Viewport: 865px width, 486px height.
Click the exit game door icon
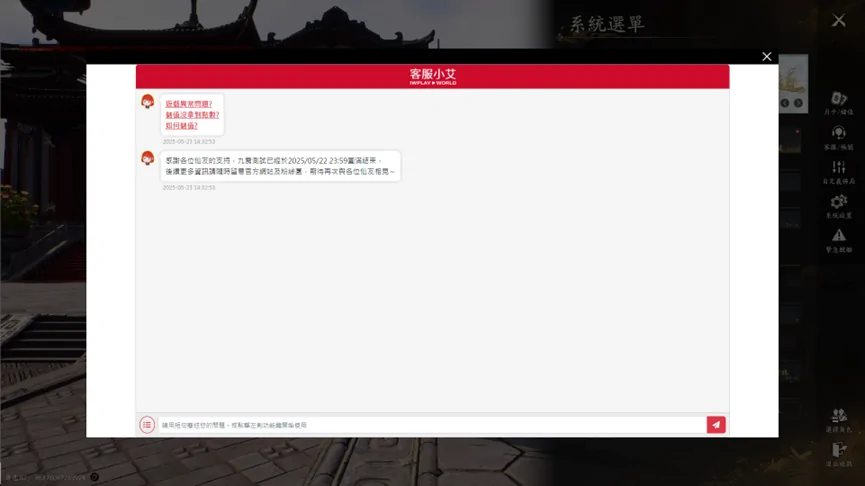point(839,455)
